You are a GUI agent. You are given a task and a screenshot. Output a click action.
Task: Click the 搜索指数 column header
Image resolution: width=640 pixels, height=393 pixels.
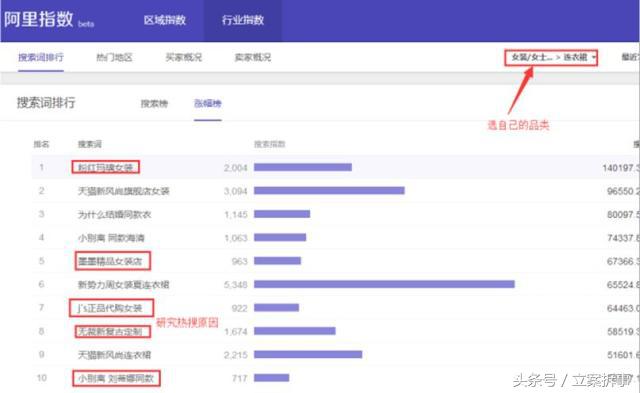[270, 144]
